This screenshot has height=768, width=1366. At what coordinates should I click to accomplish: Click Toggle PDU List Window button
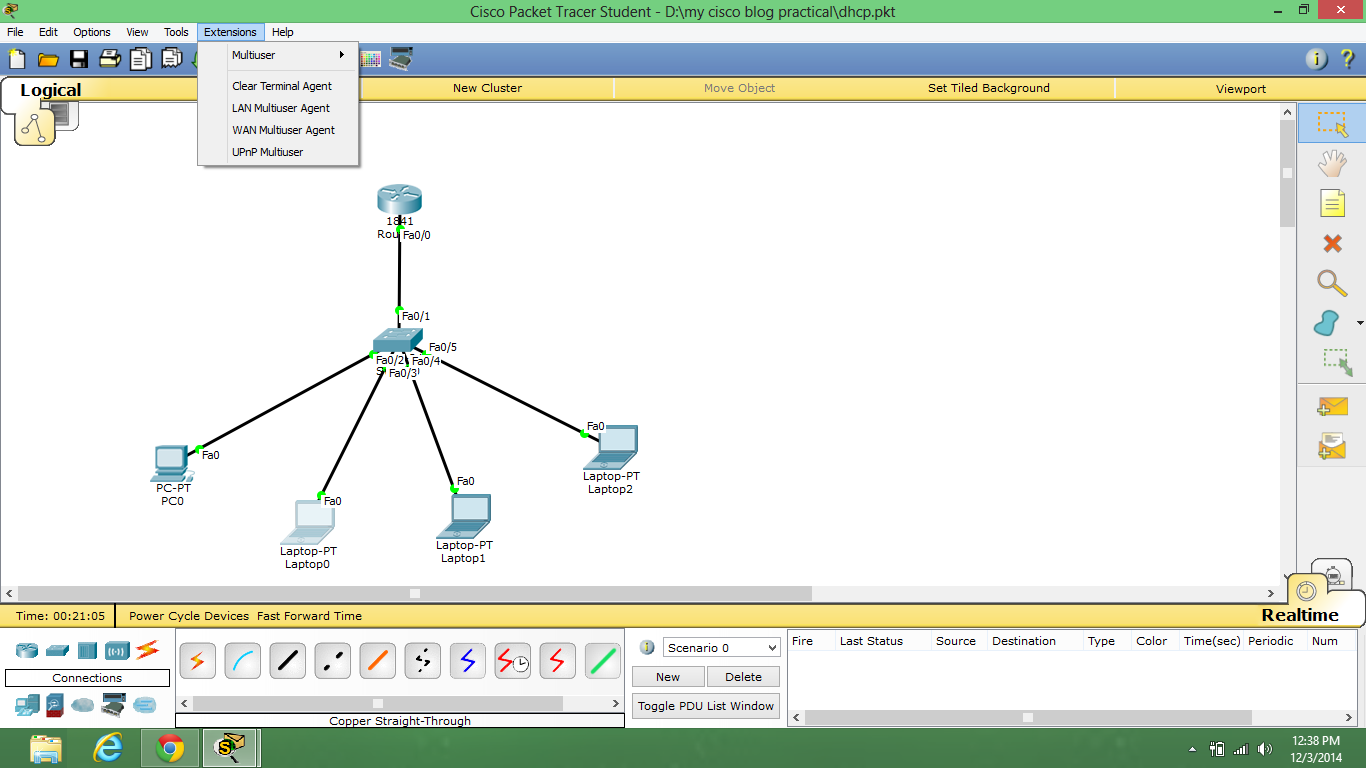click(x=706, y=706)
